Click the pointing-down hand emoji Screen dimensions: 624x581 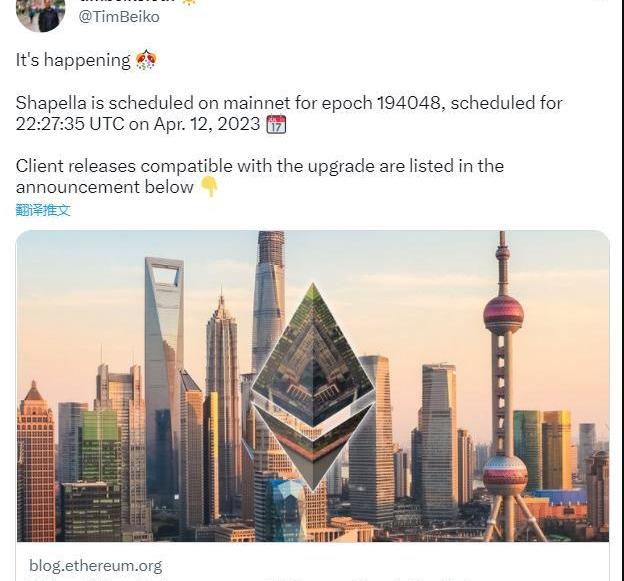pos(209,187)
